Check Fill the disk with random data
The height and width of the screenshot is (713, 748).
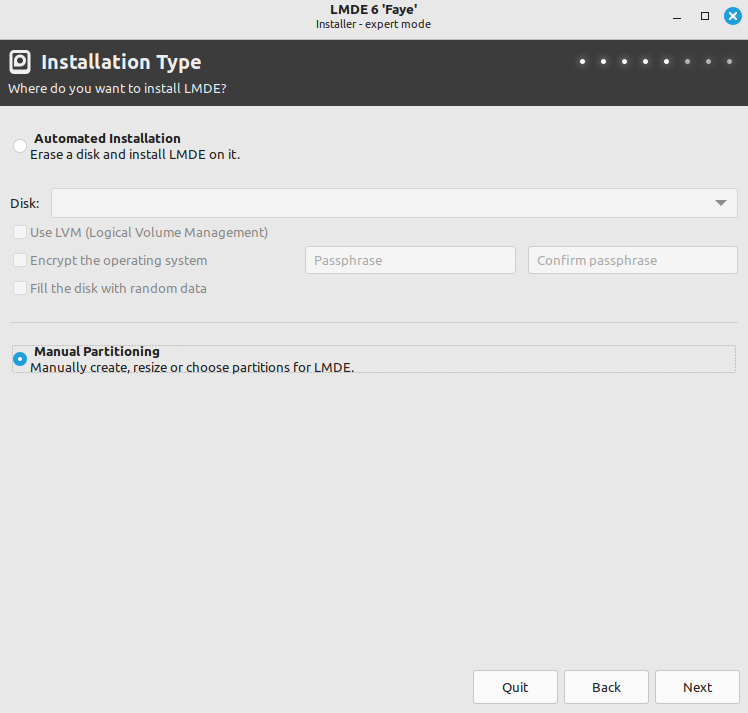coord(20,288)
